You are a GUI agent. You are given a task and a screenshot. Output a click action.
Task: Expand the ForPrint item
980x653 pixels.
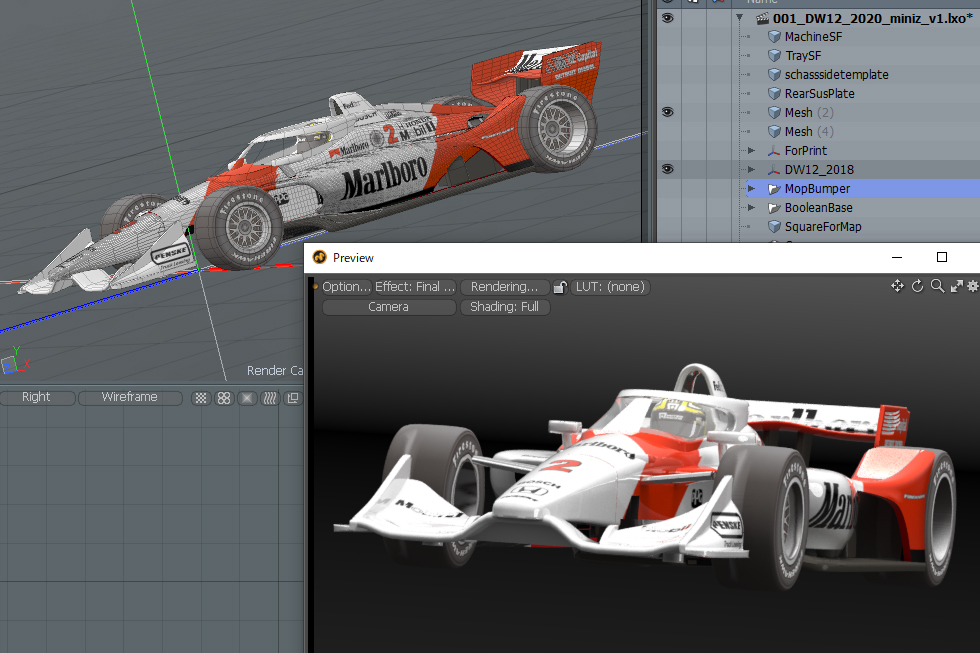(x=751, y=151)
